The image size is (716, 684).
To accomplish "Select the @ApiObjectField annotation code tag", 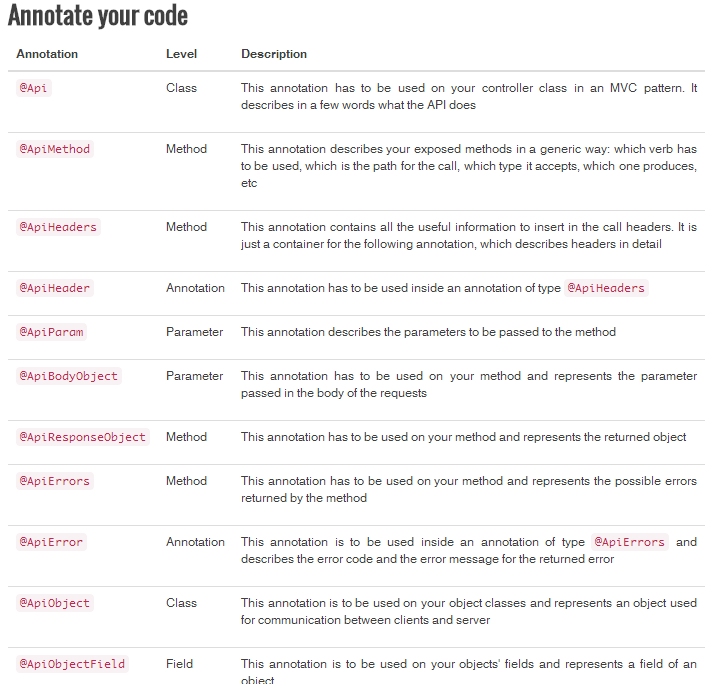I will tap(72, 664).
